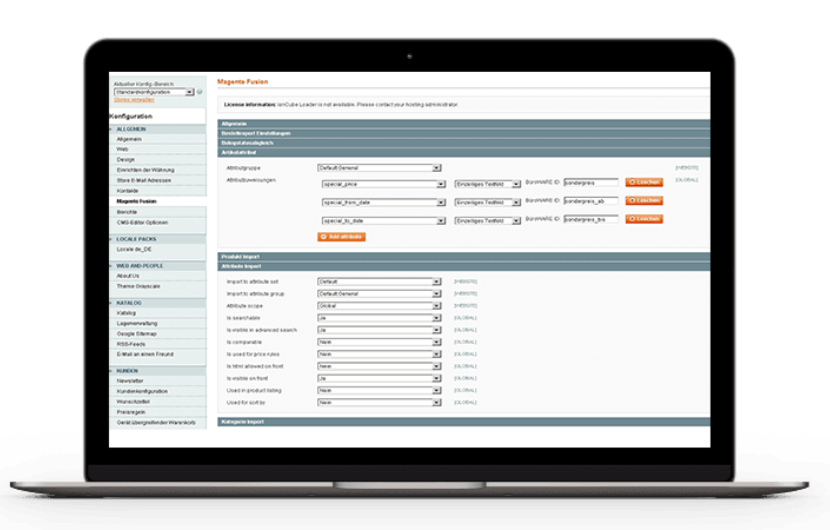This screenshot has width=830, height=530.
Task: Open E-Mail an einen Freund entry
Action: pos(145,354)
